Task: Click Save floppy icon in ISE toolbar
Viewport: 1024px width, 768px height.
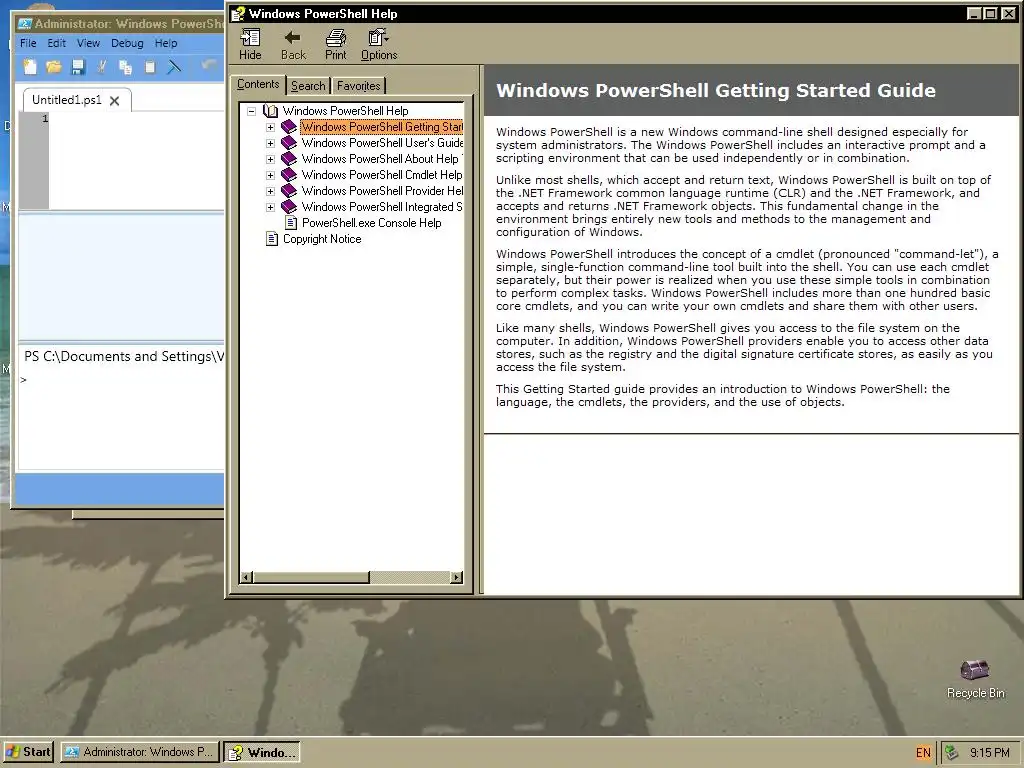Action: tap(78, 67)
